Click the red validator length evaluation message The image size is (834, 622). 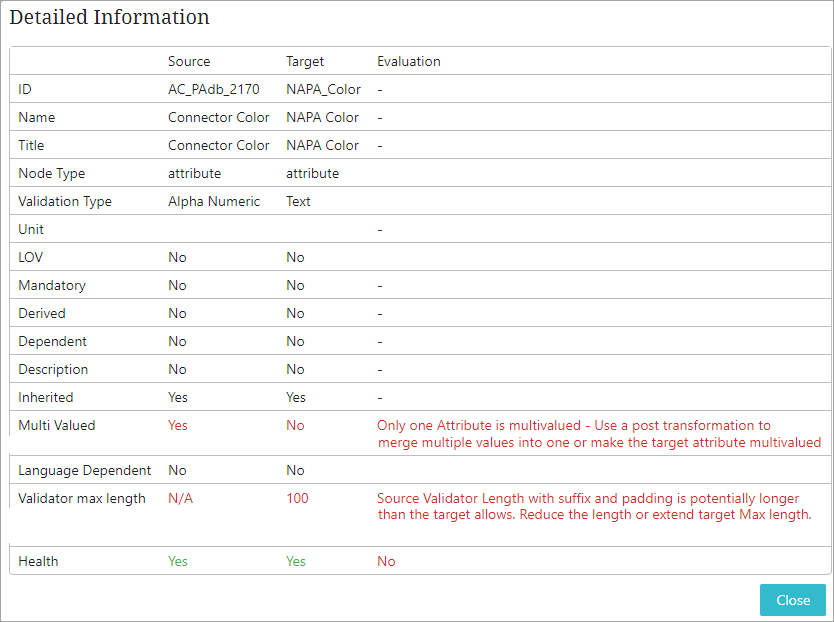point(593,506)
